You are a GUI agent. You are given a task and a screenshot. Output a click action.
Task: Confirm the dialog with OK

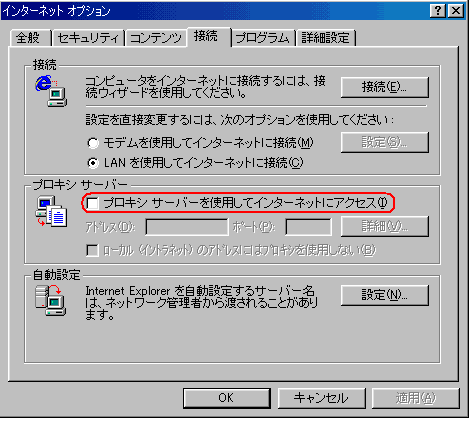(226, 398)
